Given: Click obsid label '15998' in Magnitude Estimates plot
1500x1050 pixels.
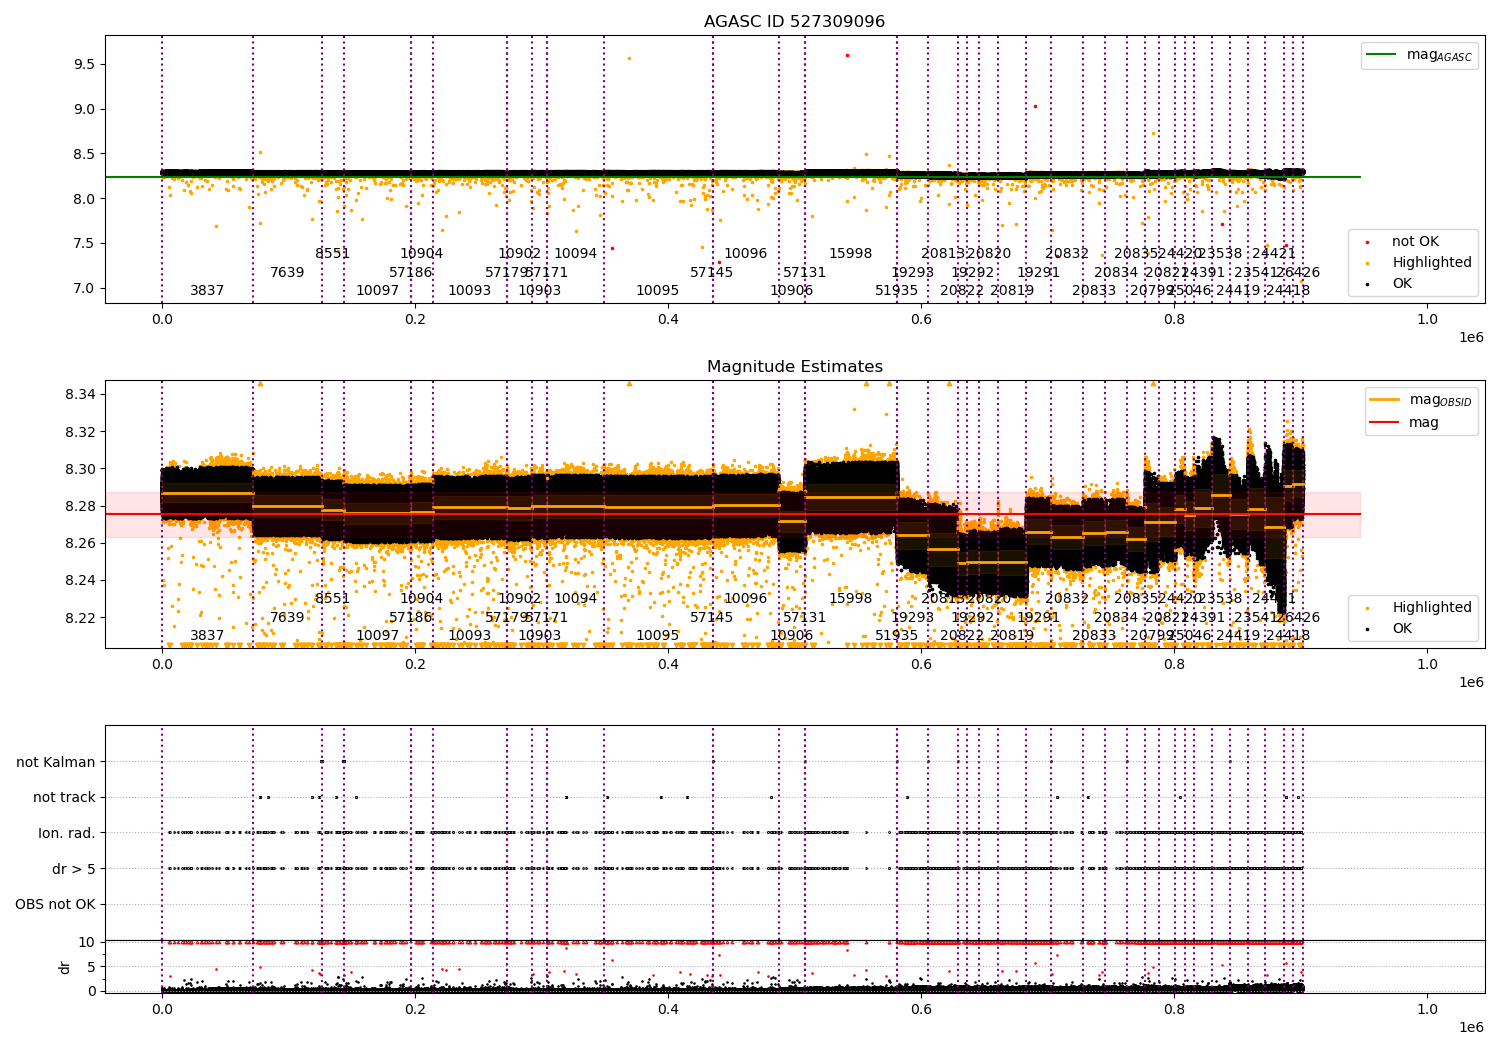Looking at the screenshot, I should [x=851, y=599].
